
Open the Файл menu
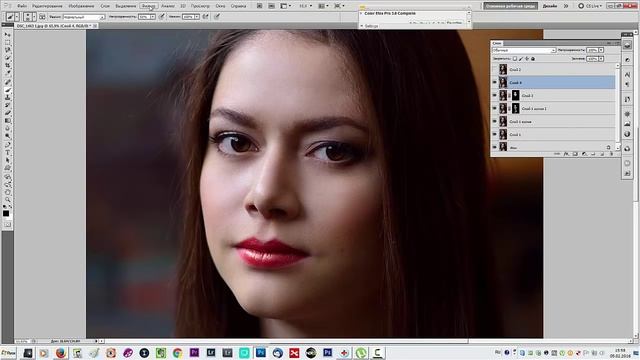pos(22,6)
